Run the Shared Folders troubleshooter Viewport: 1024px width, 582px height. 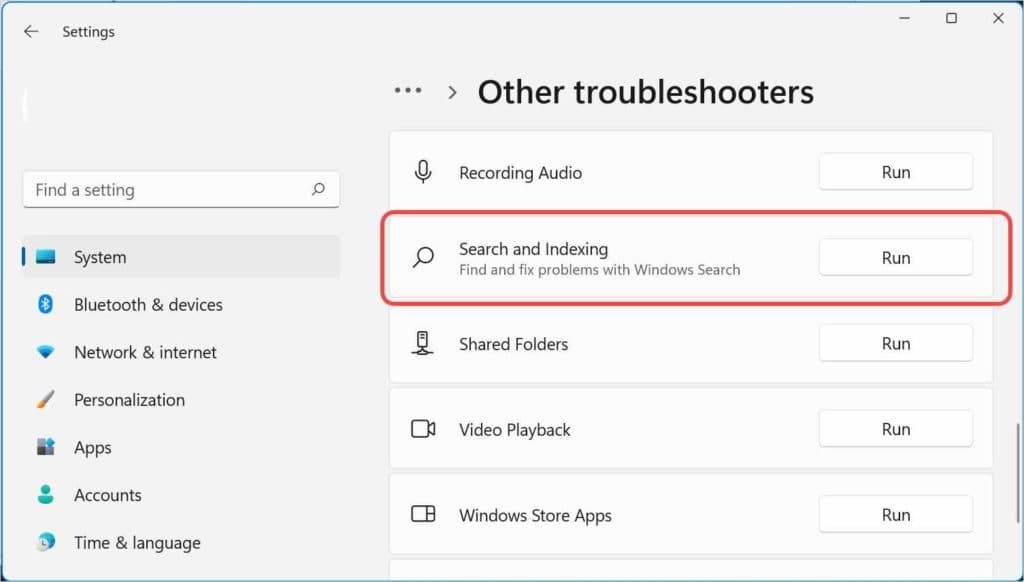896,344
